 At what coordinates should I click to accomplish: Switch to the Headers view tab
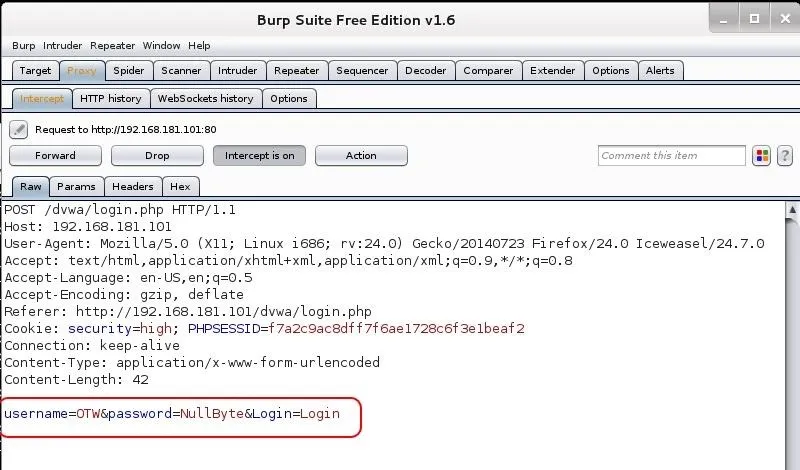tap(133, 187)
